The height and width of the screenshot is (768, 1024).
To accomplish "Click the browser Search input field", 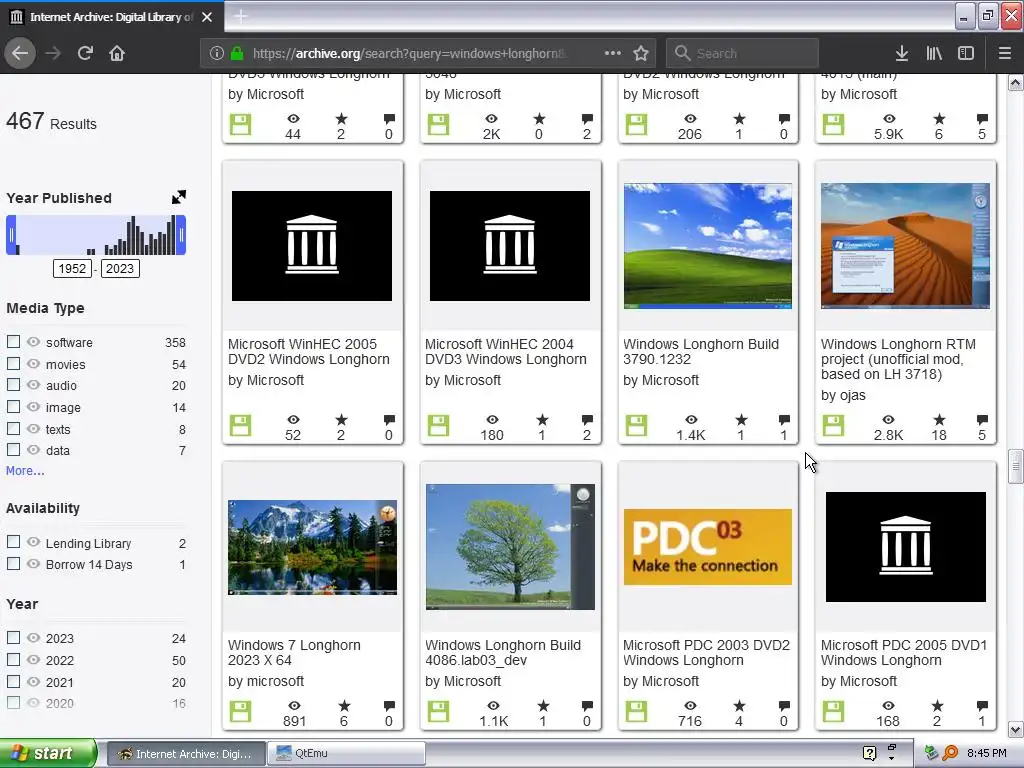I will [x=742, y=53].
